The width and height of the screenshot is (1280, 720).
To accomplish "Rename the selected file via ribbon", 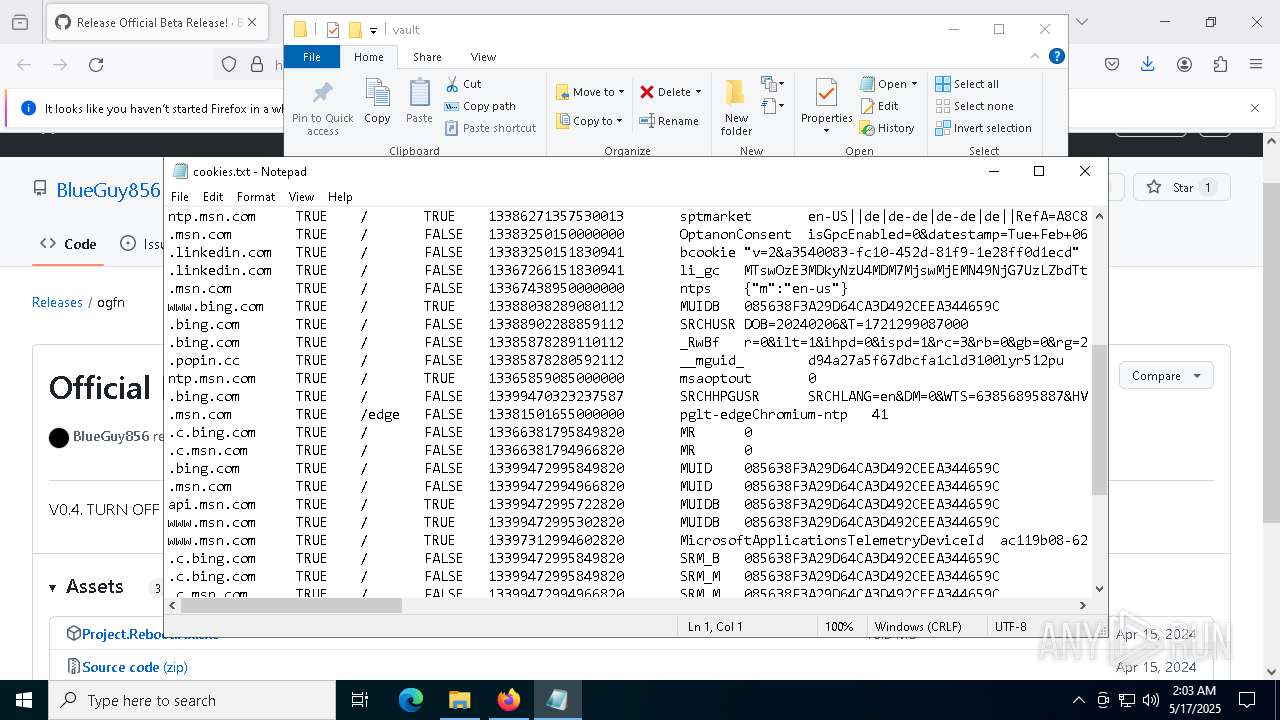I will tap(669, 121).
